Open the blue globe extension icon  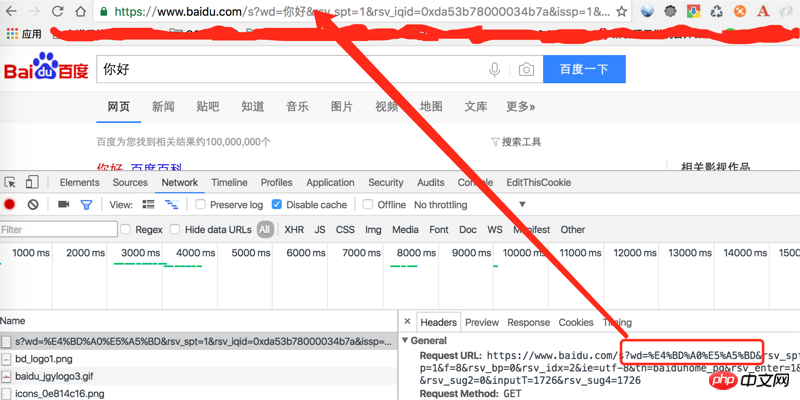[x=647, y=11]
